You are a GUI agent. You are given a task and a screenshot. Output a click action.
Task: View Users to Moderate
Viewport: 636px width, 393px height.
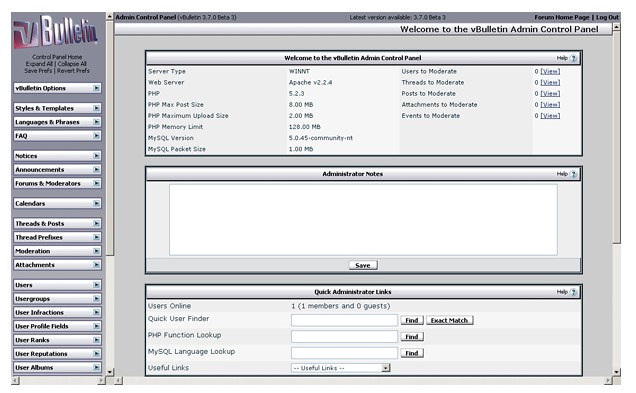point(550,71)
